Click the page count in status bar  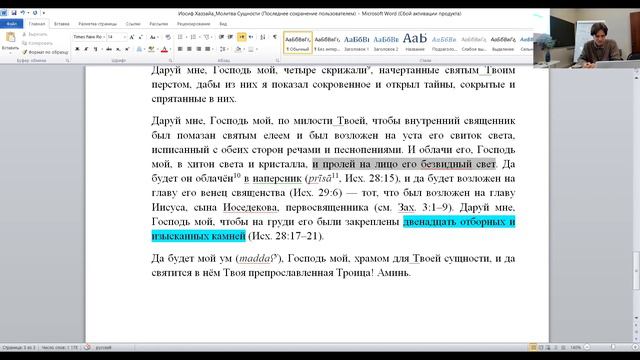(x=19, y=347)
